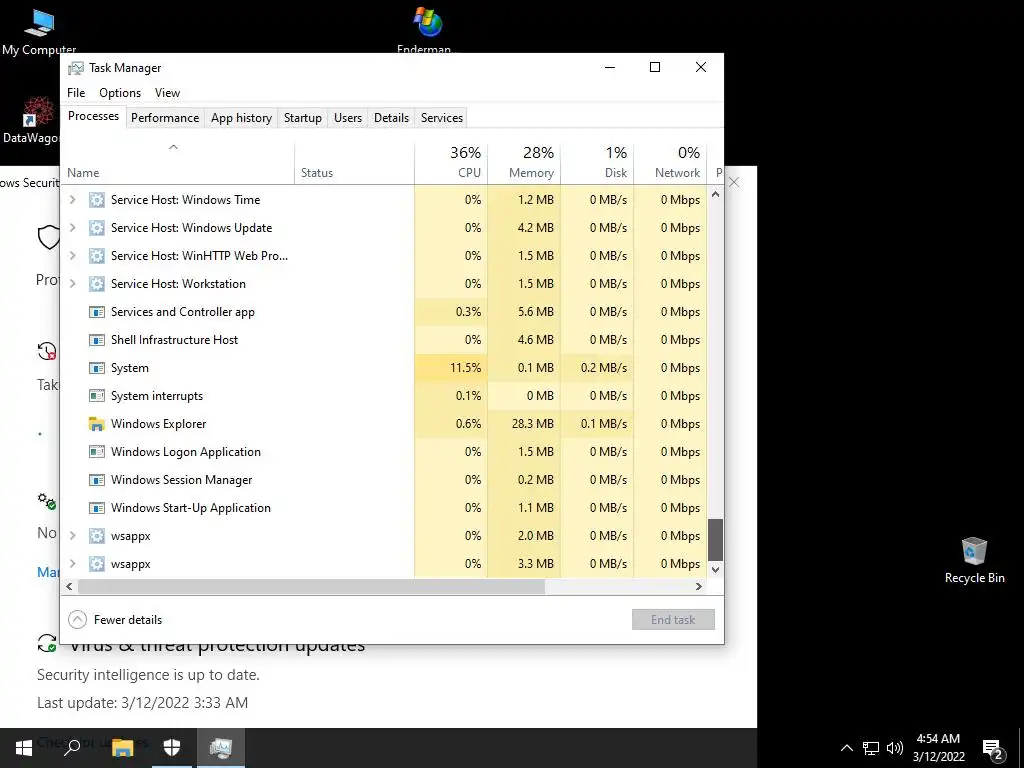Click the Status column header
Viewport: 1024px width, 768px height.
355,162
